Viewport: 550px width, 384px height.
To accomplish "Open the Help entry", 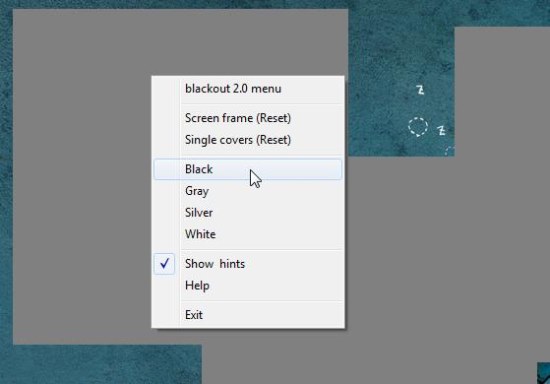I will (x=248, y=285).
